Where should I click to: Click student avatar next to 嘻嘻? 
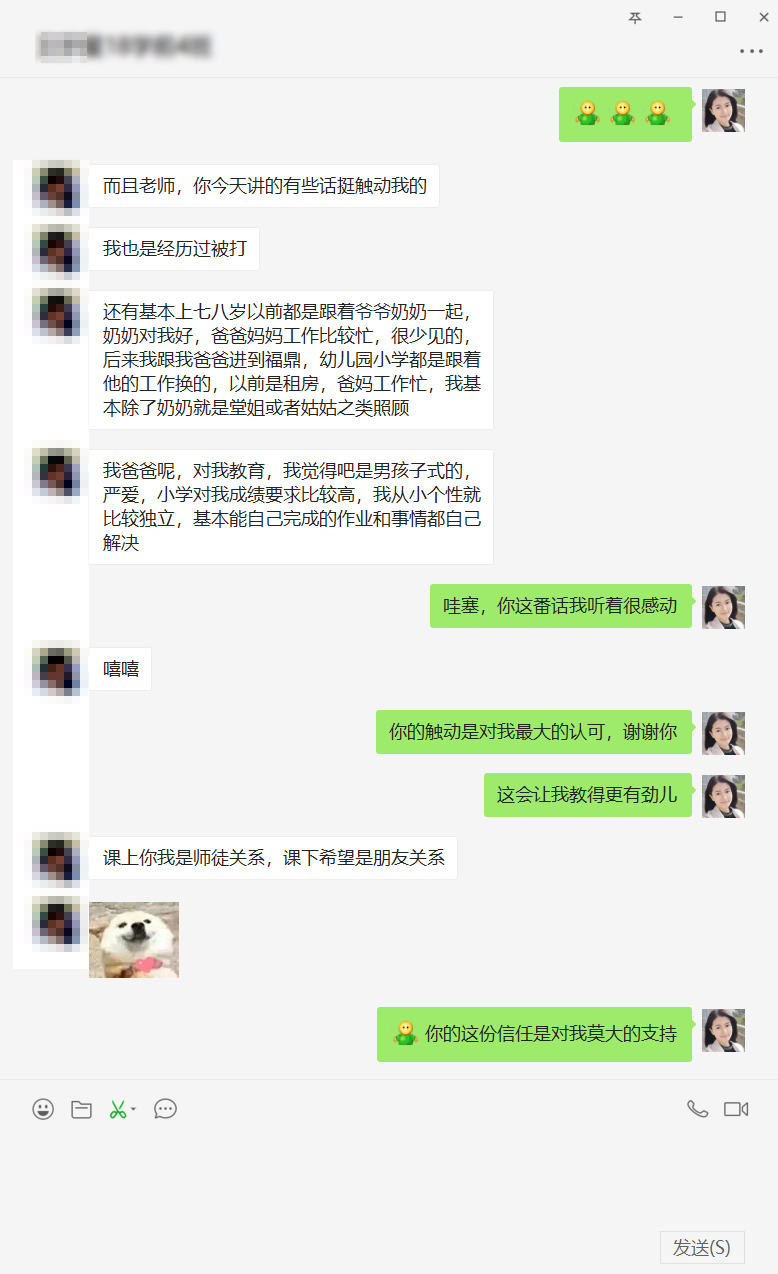[57, 669]
